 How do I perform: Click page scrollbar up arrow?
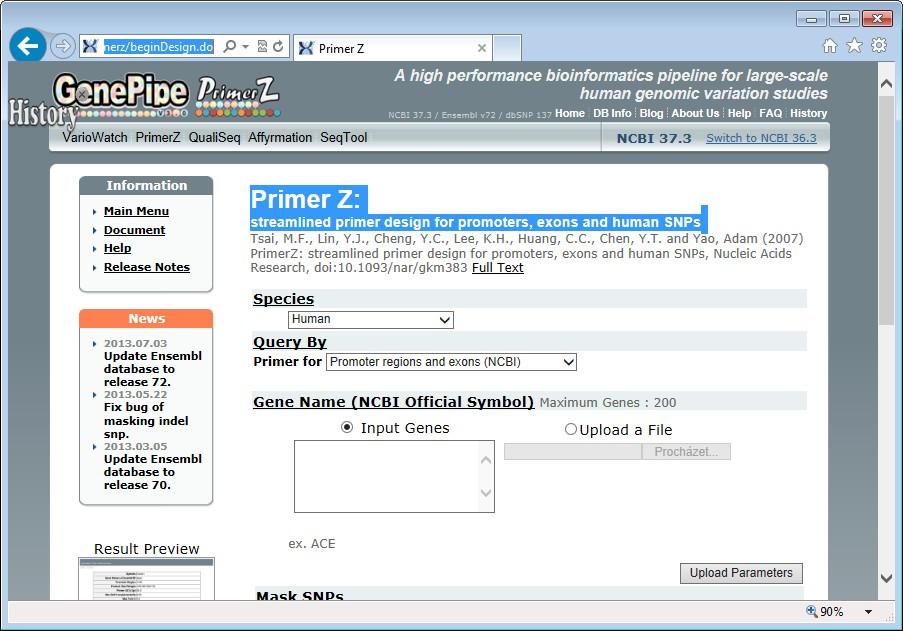(886, 83)
